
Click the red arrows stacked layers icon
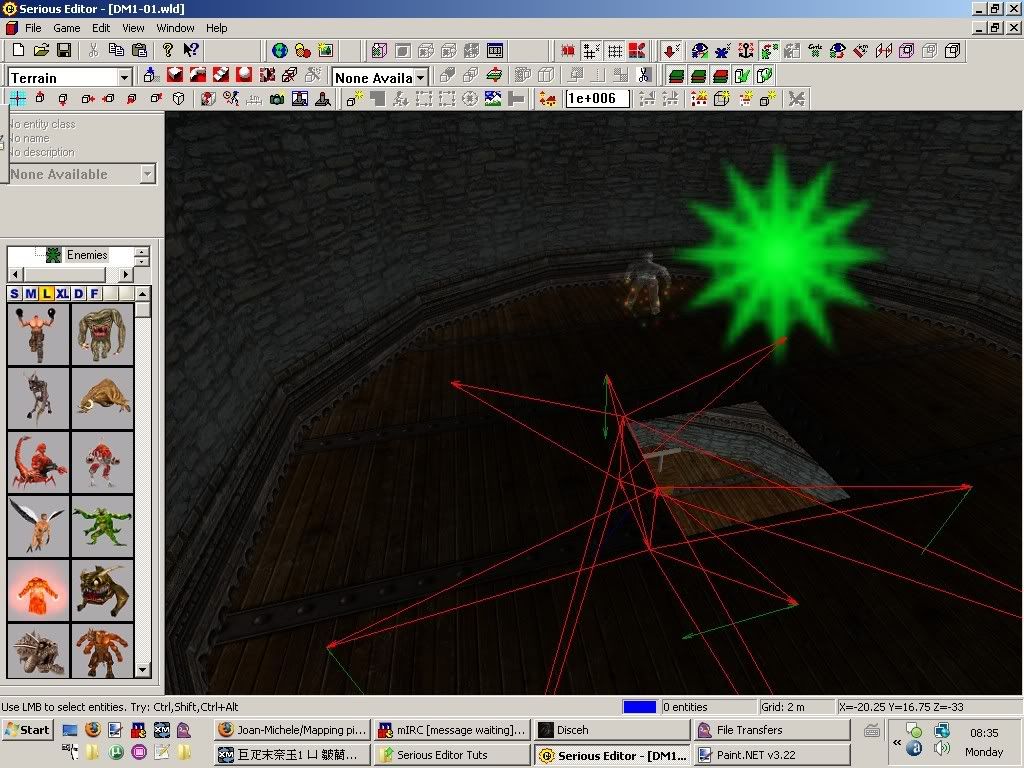point(494,75)
